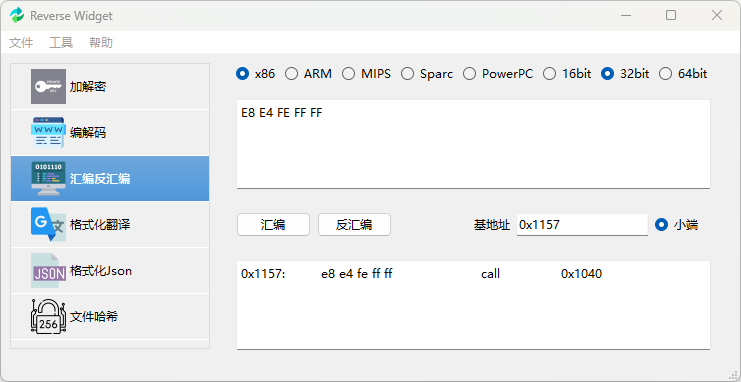Click the 0x1157: address in the output
This screenshot has height=382, width=741.
[x=263, y=274]
